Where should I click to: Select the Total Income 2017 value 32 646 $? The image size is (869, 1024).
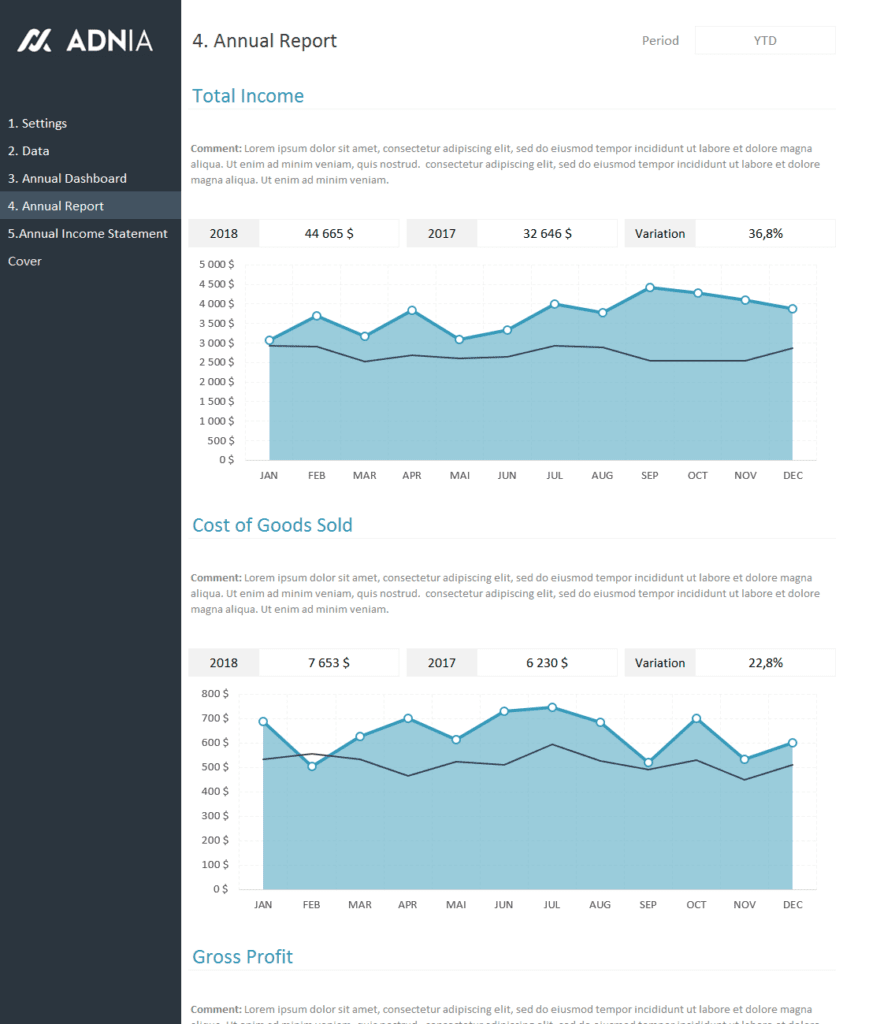coord(547,233)
